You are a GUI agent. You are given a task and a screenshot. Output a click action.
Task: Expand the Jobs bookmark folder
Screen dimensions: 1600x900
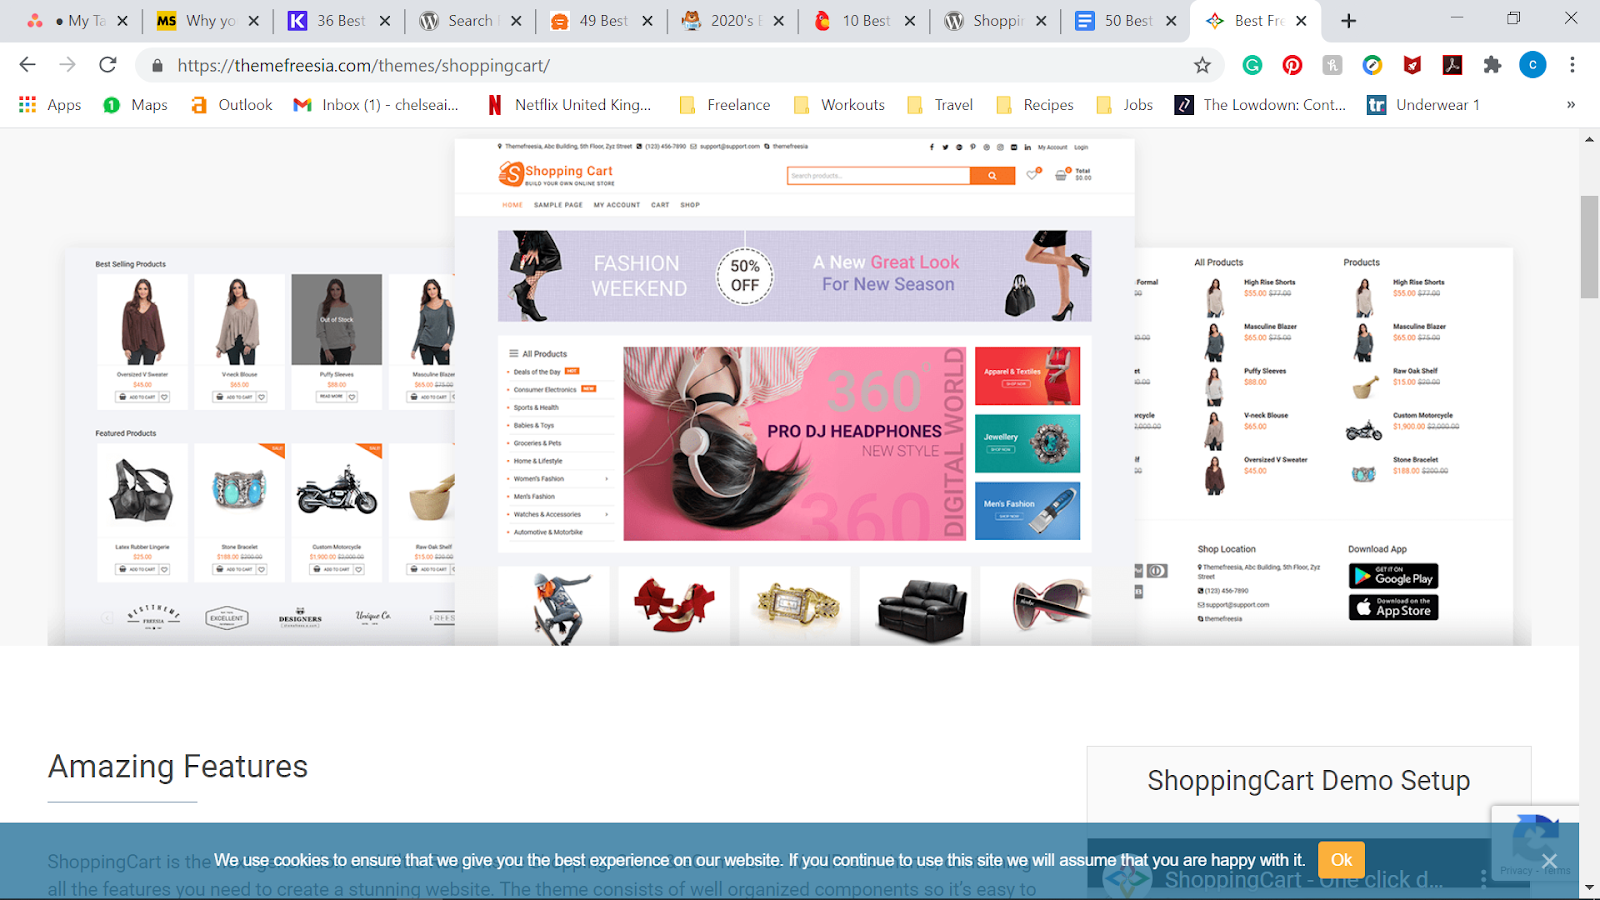pyautogui.click(x=1124, y=105)
